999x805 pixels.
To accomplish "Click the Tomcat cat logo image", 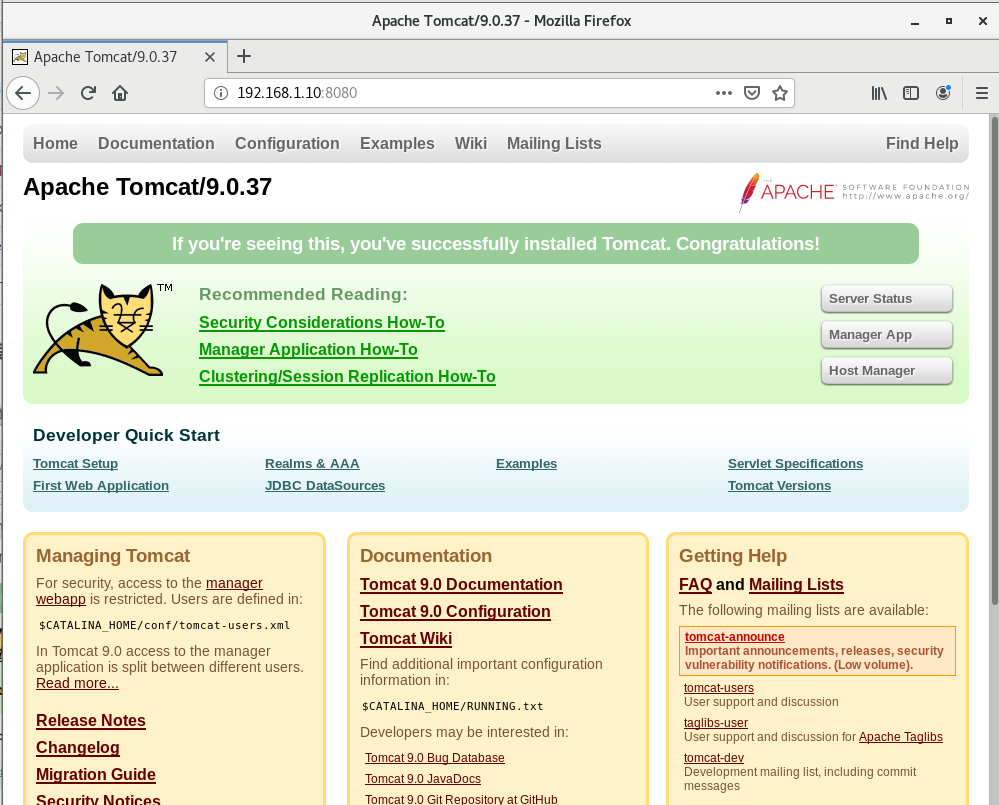I will pos(102,329).
